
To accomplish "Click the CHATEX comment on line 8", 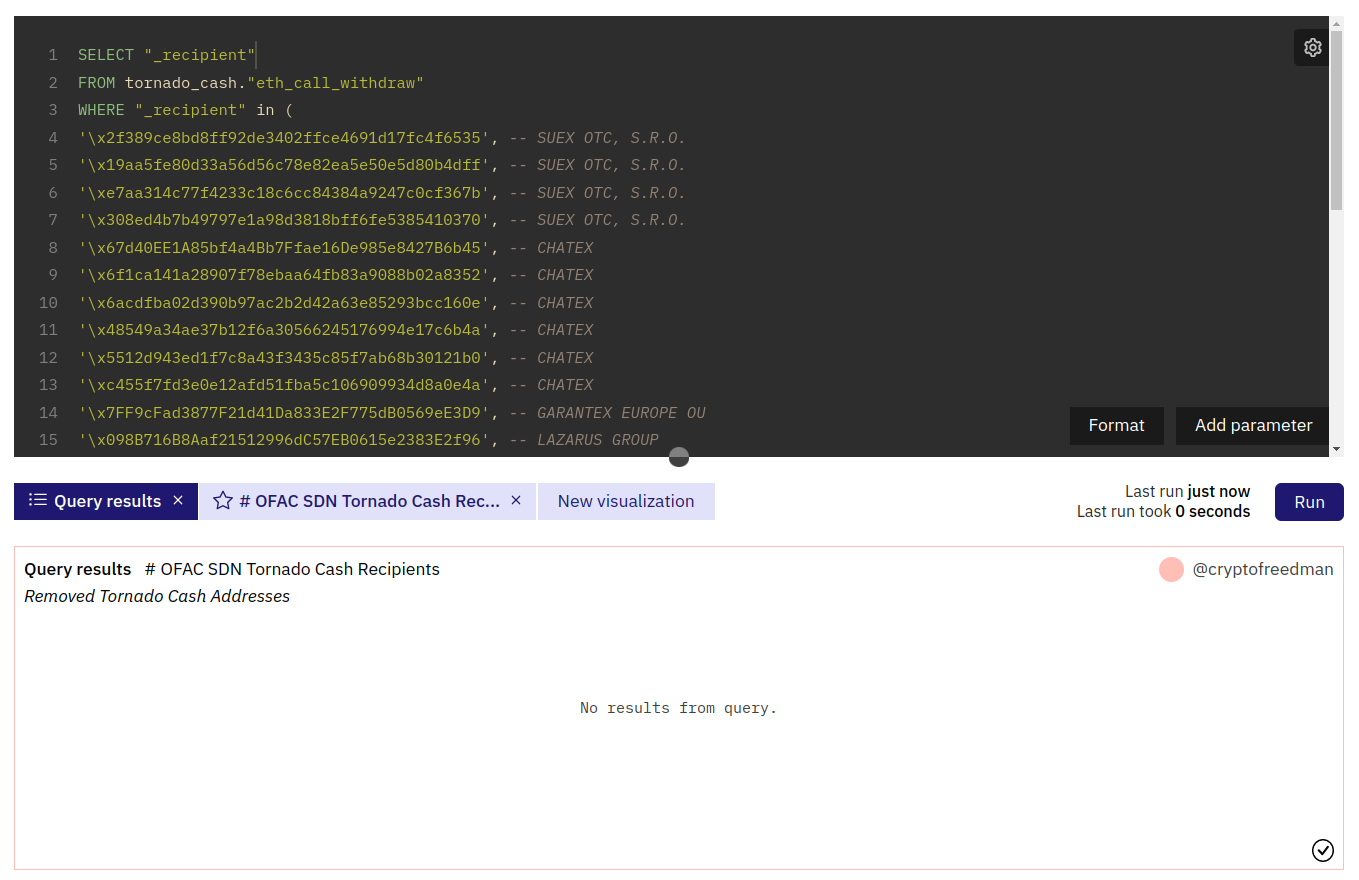I will (x=552, y=248).
